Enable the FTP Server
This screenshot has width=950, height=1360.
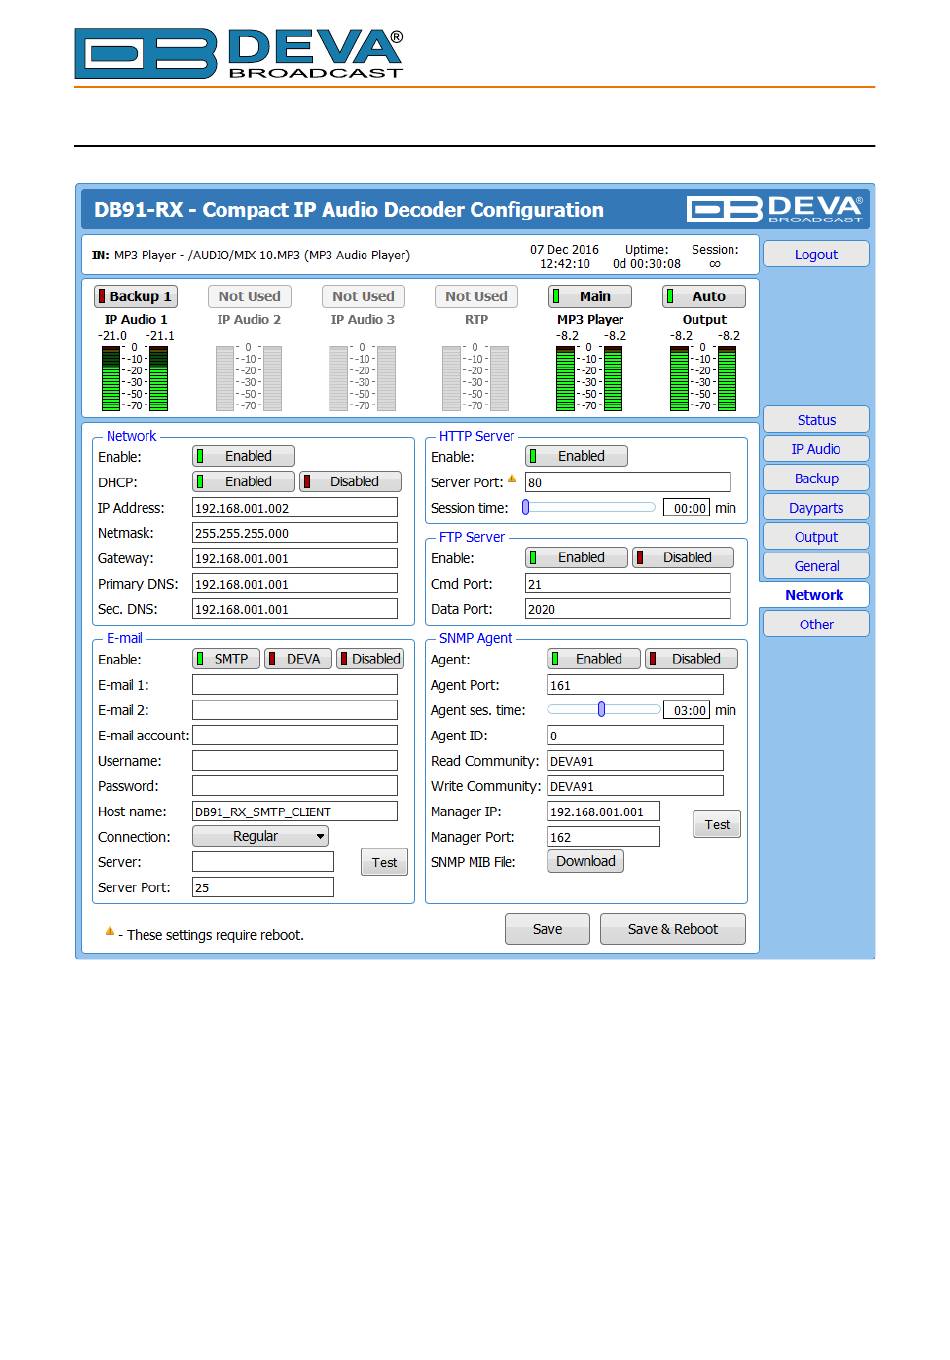coord(577,557)
